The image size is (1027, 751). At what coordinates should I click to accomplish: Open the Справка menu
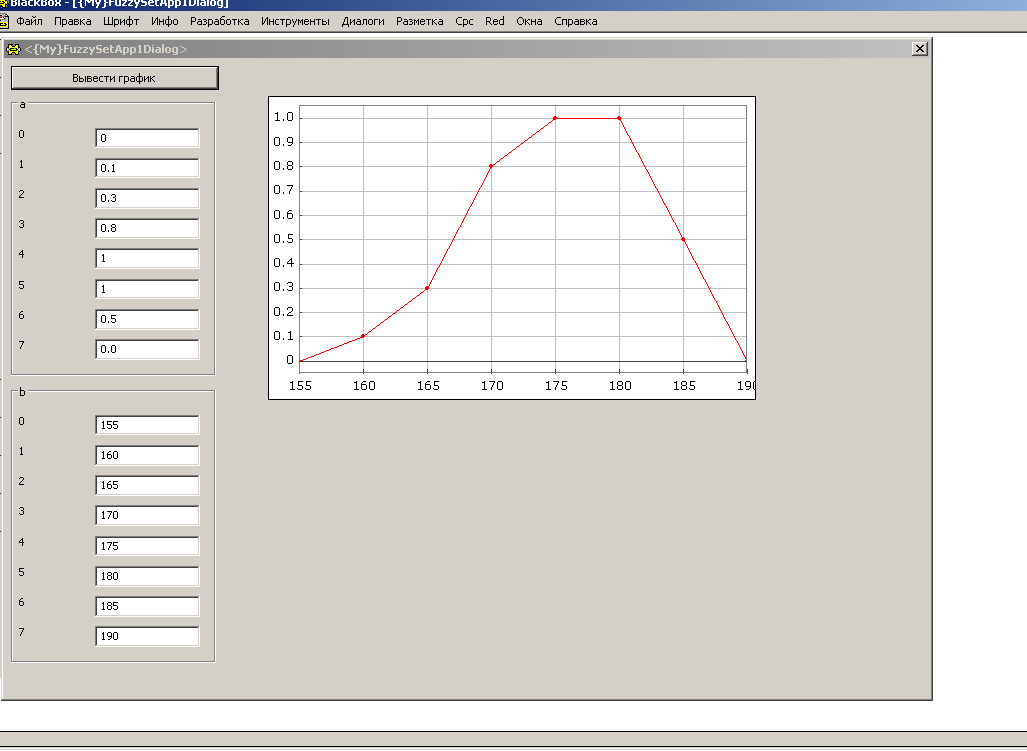pyautogui.click(x=575, y=21)
